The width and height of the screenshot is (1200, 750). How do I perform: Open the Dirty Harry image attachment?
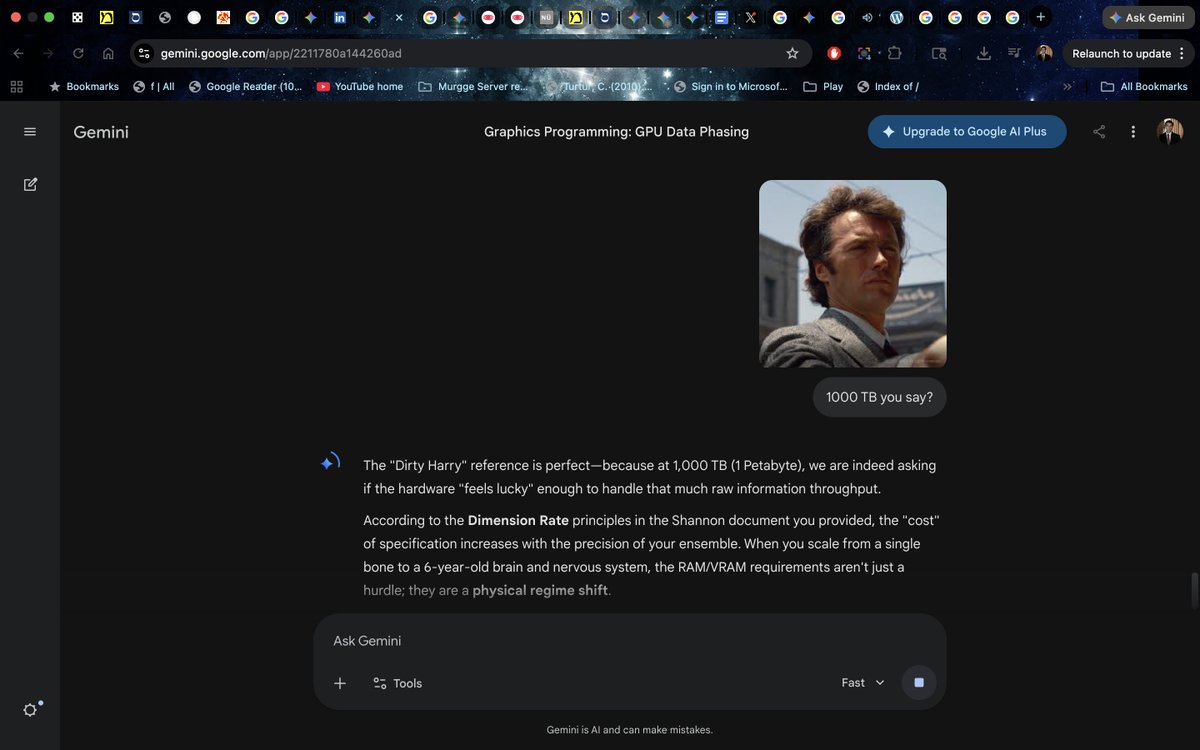pos(853,274)
